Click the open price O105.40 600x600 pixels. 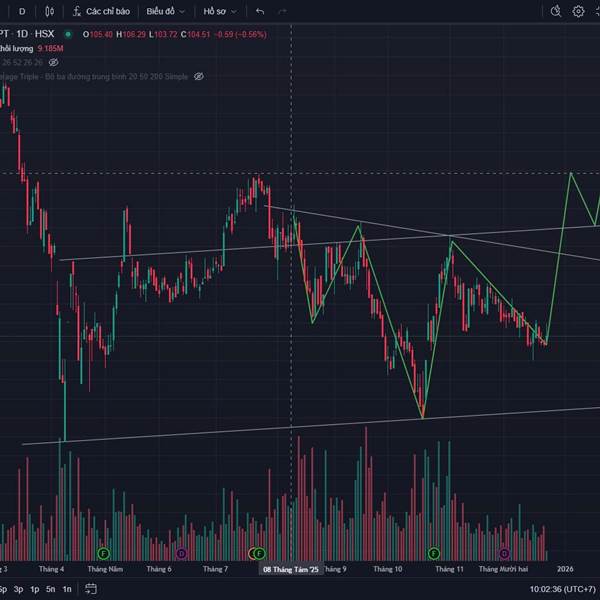tap(98, 34)
